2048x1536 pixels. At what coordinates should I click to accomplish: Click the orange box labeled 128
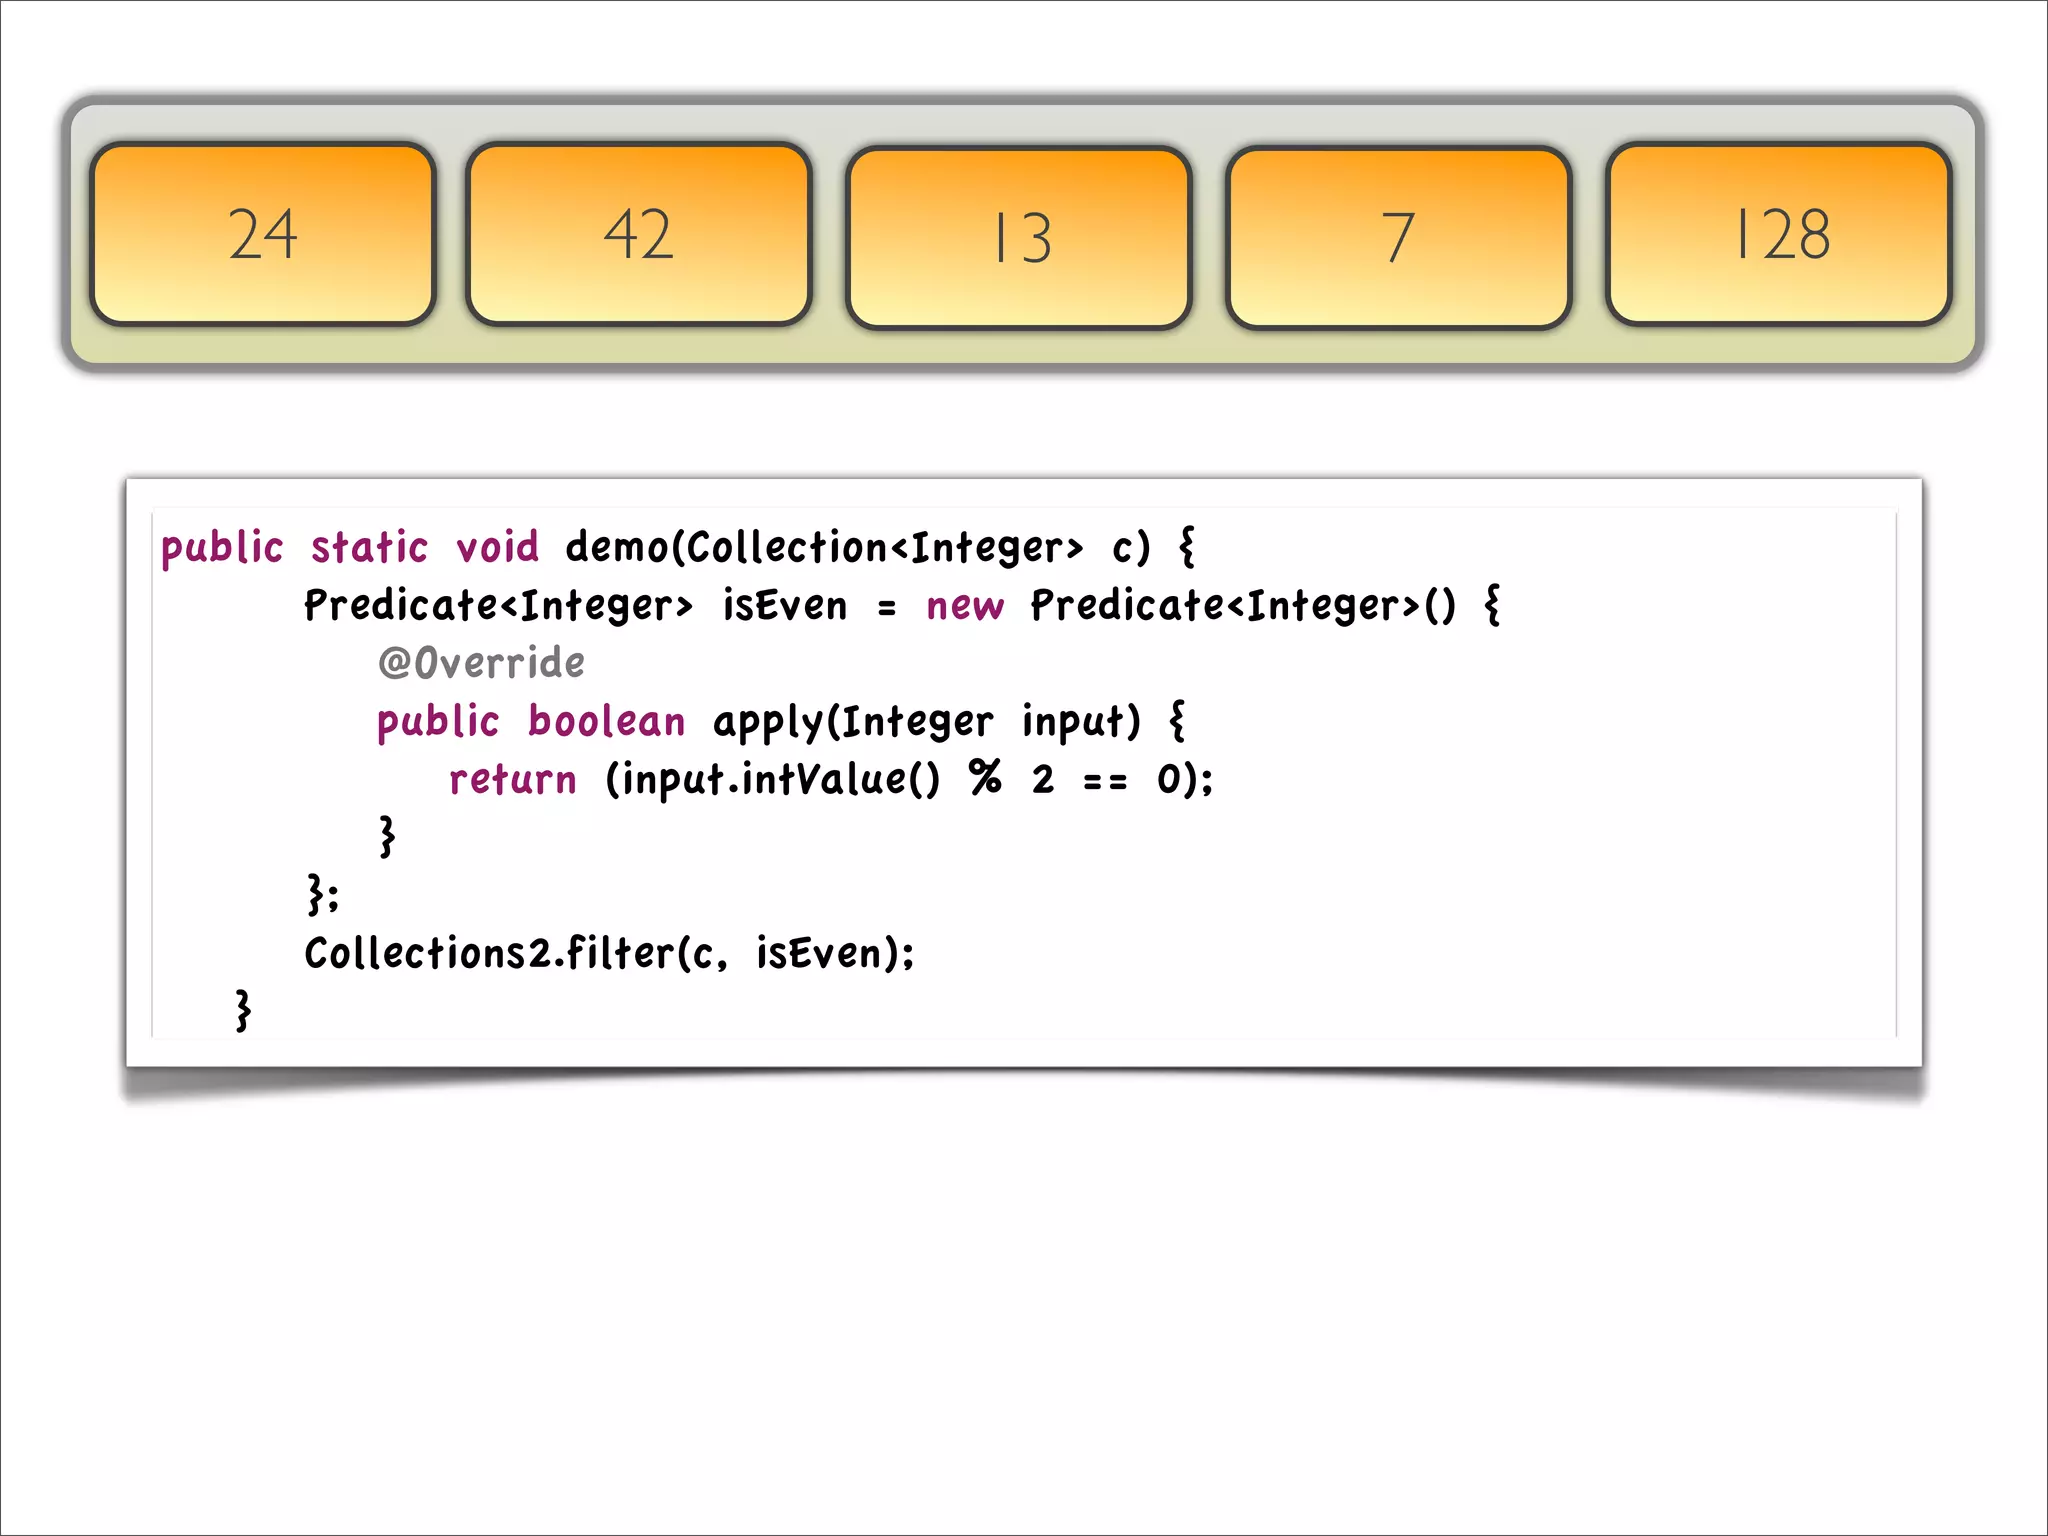[x=1780, y=234]
